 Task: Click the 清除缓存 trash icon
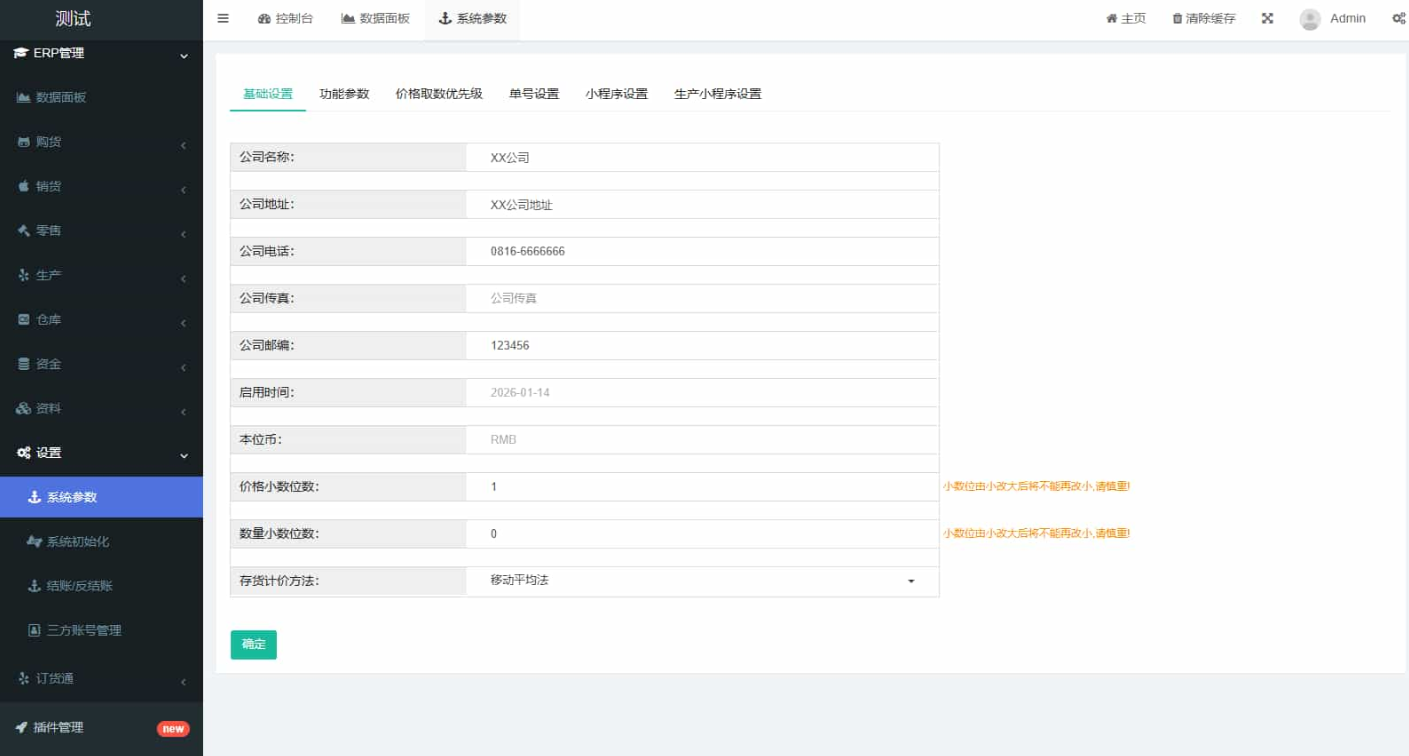[1176, 18]
